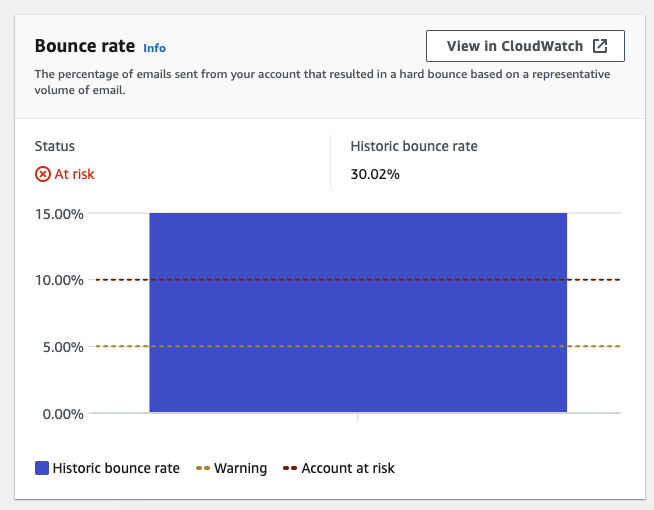Click the blue Historic bounce rate legend square
The width and height of the screenshot is (654, 510).
coord(42,468)
